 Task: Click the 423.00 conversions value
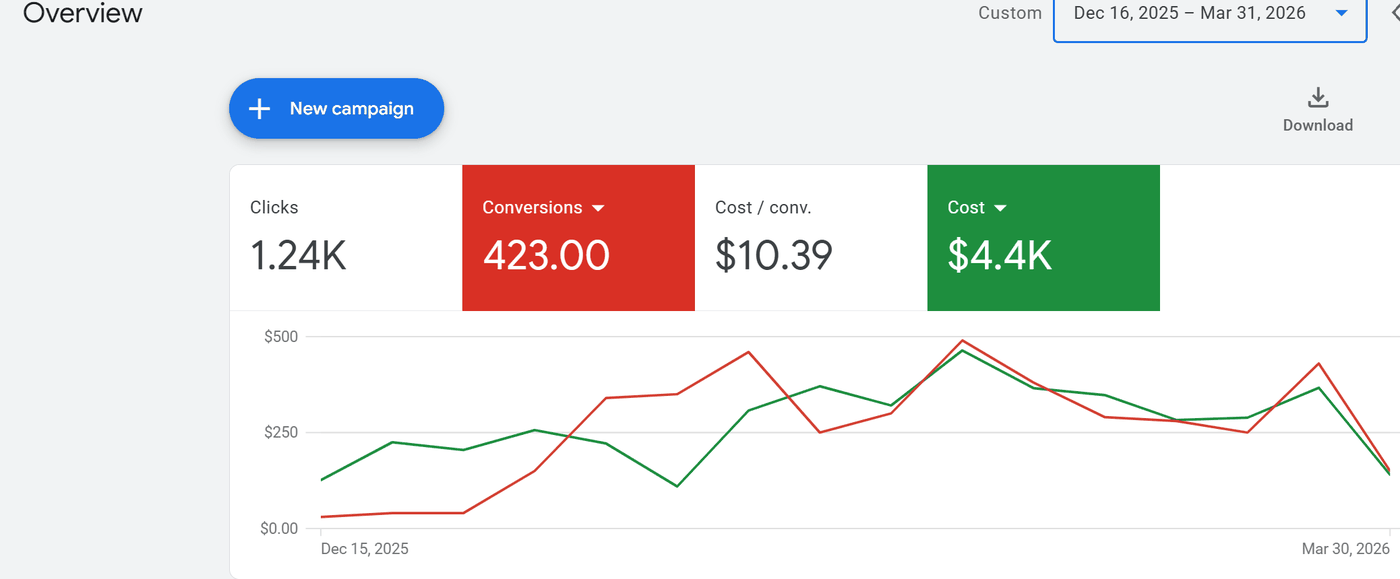(x=546, y=256)
